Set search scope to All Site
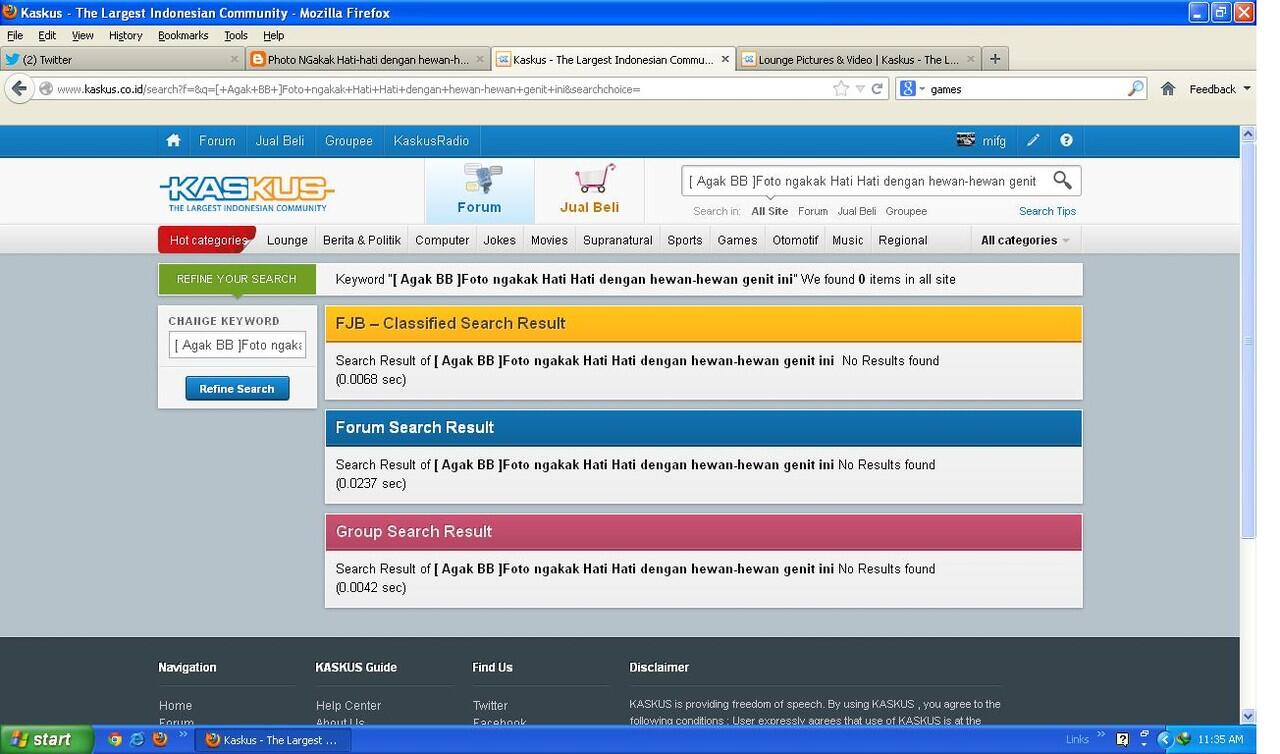The height and width of the screenshot is (754, 1280). [770, 211]
